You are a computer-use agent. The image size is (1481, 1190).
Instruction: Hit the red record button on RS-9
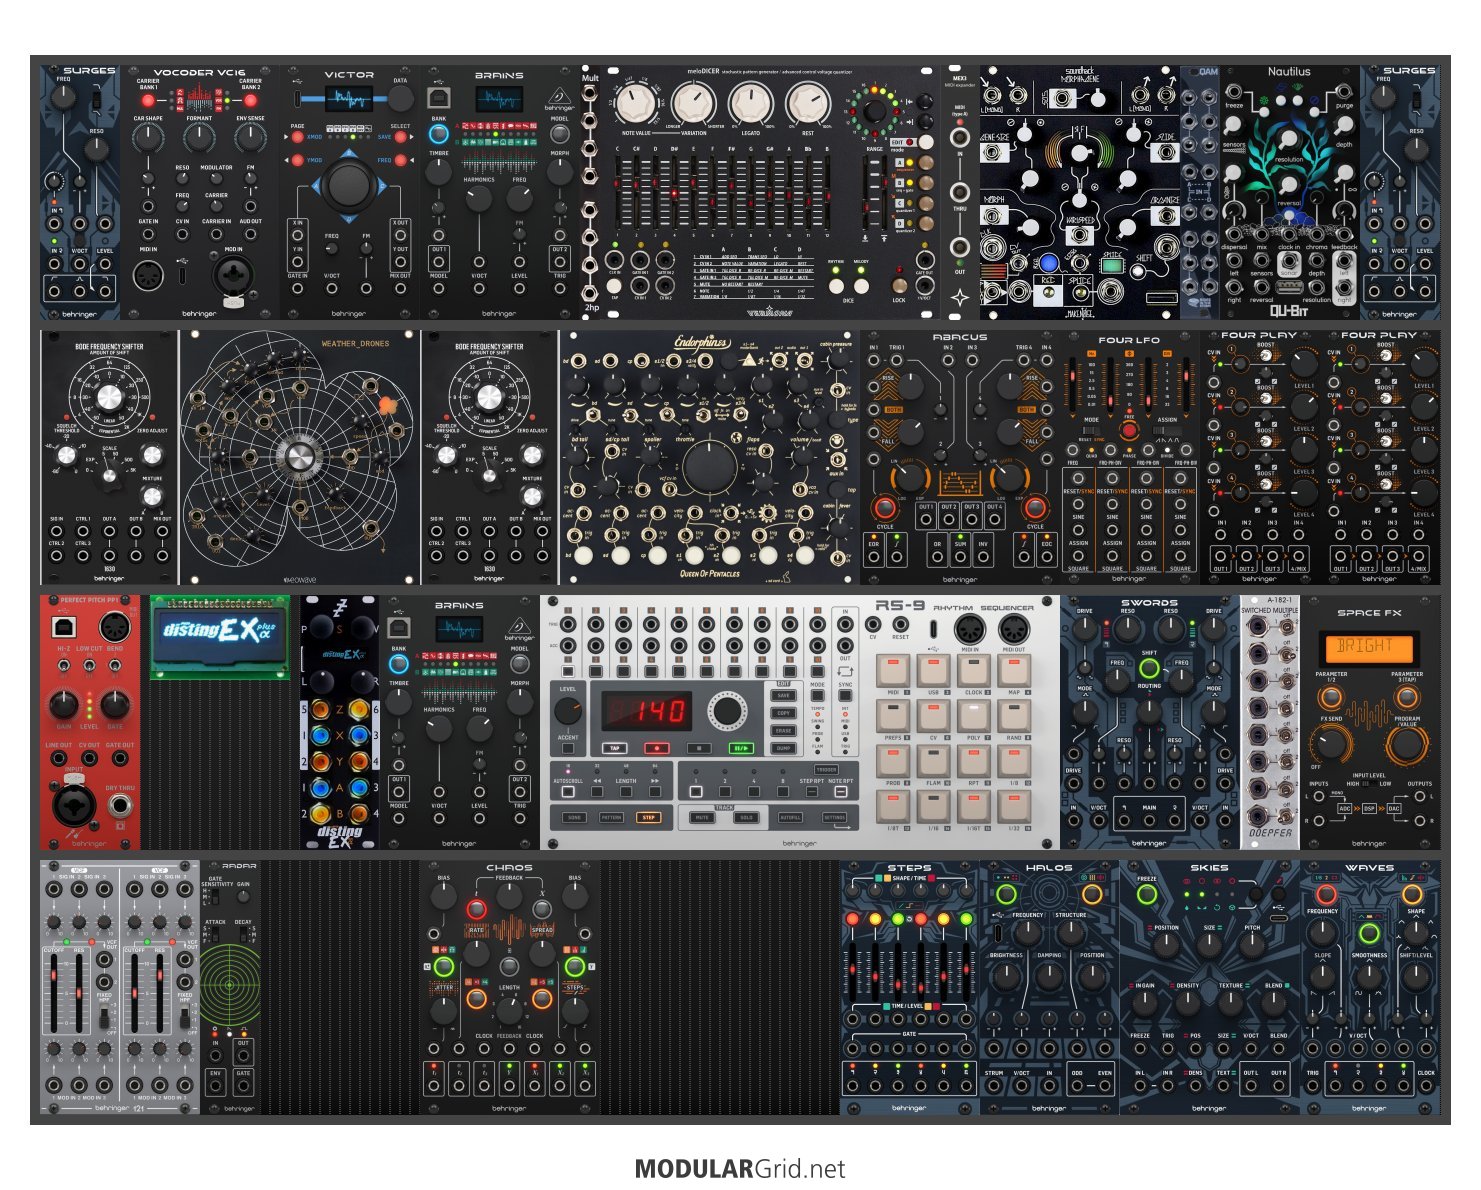[x=657, y=747]
